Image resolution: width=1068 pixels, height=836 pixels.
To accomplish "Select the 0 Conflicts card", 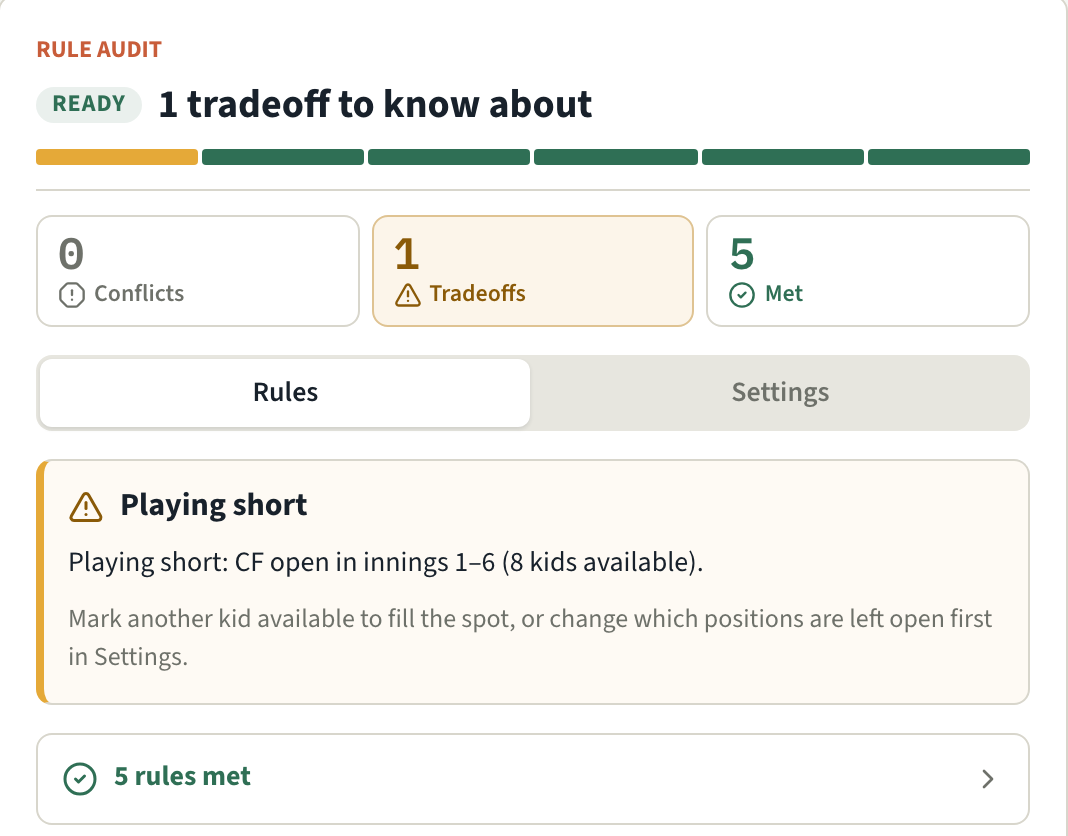I will [198, 271].
